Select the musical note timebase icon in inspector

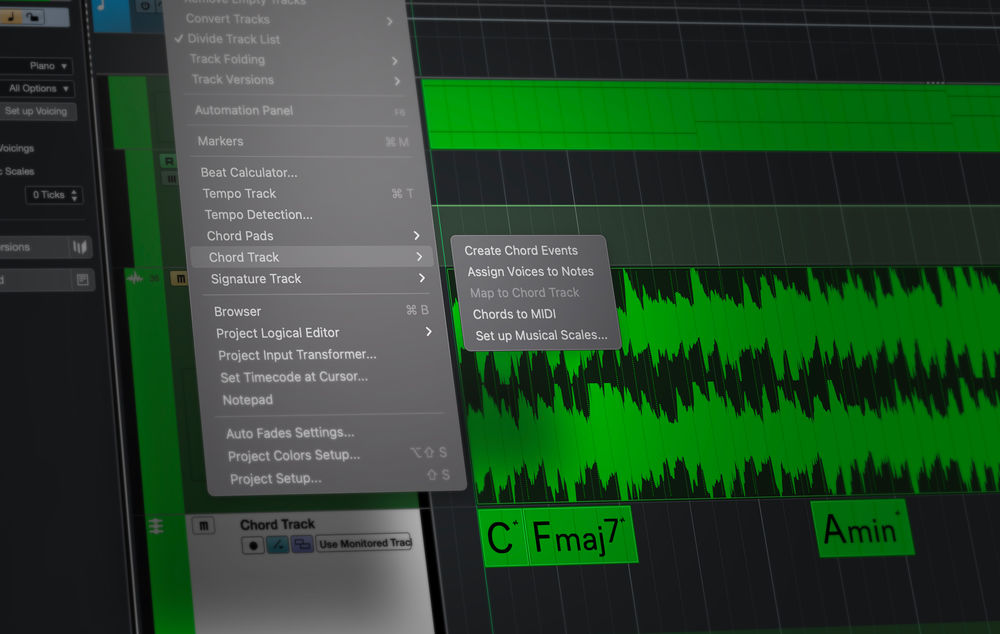(10, 17)
